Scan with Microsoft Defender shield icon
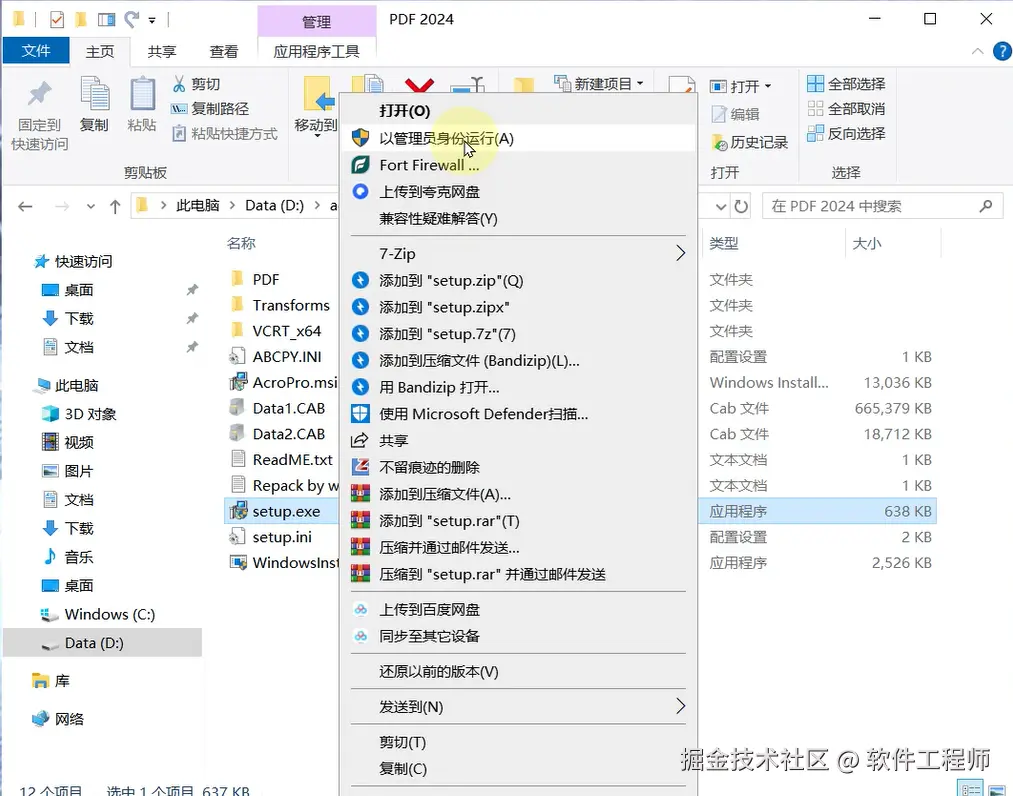This screenshot has height=796, width=1013. [360, 414]
